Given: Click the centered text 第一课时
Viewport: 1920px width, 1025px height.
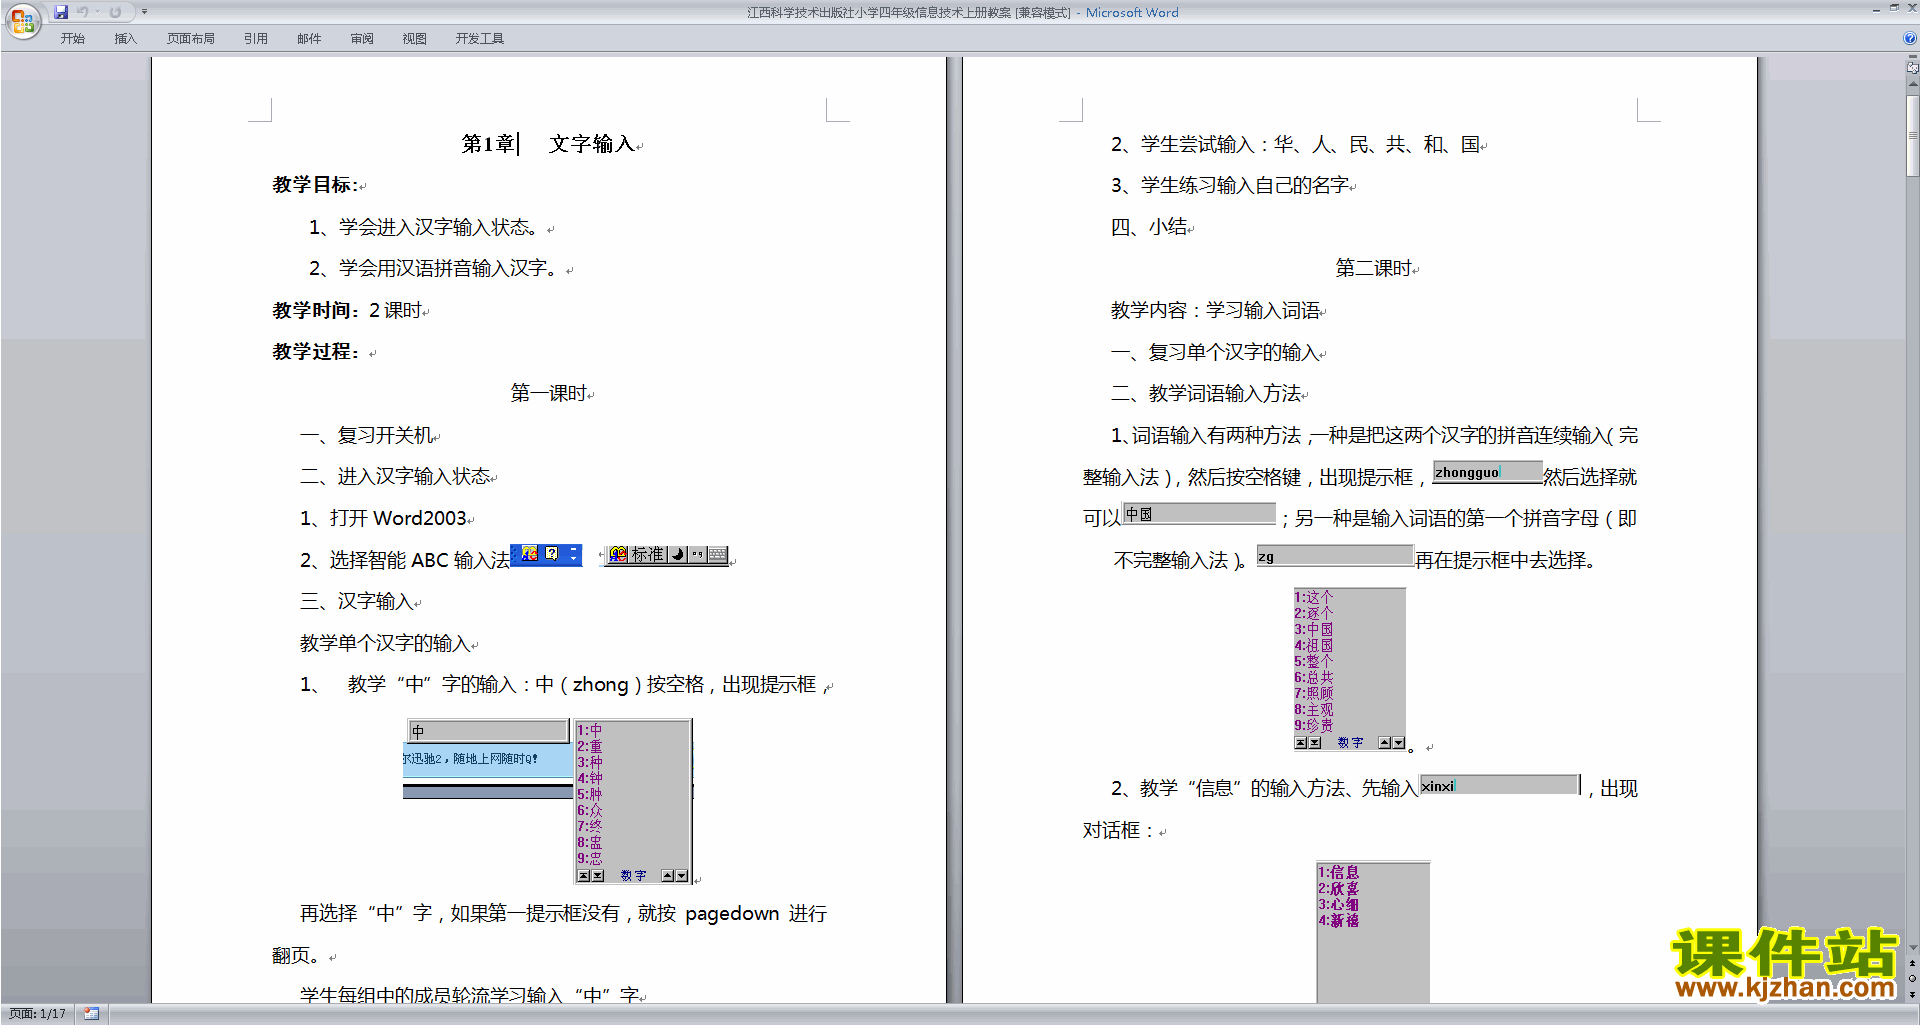Looking at the screenshot, I should coord(549,393).
